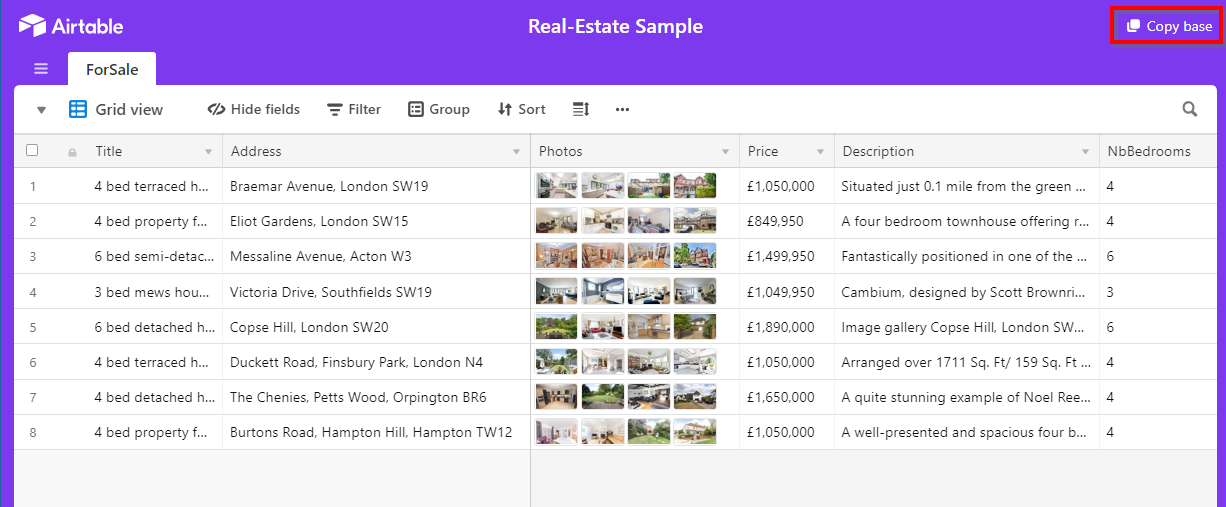The height and width of the screenshot is (507, 1226).
Task: Open the Price column dropdown arrow
Action: 820,152
